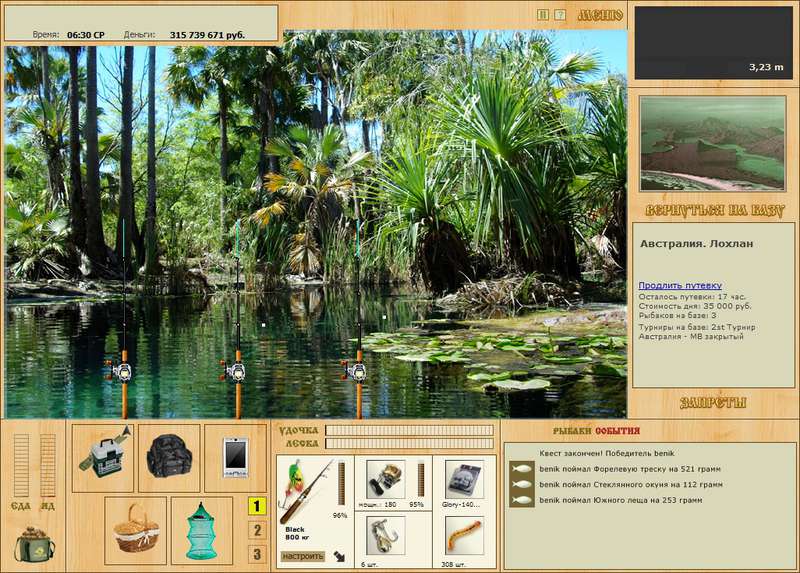
Task: Open the mobile phone icon
Action: pos(235,458)
